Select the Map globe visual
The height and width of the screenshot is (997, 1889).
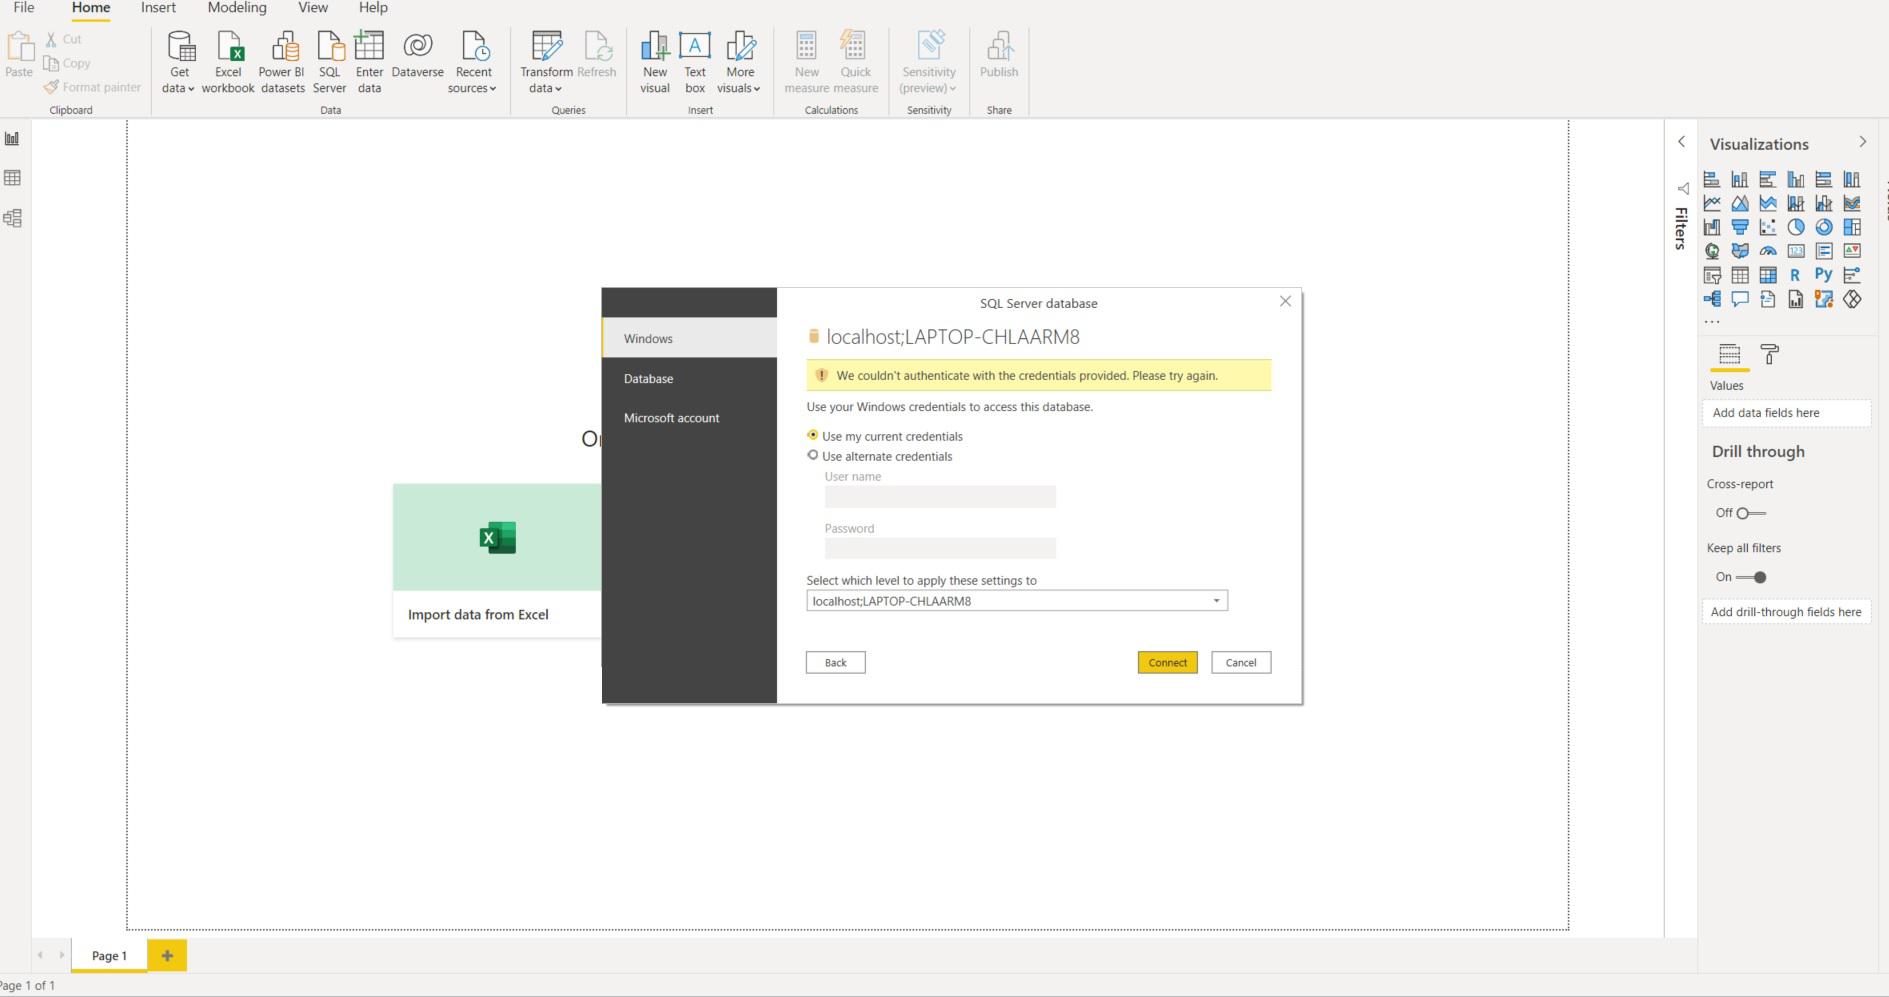1712,251
